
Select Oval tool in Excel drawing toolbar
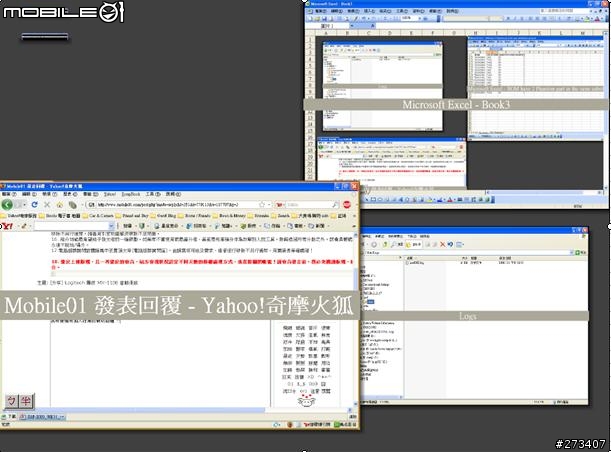click(x=380, y=200)
